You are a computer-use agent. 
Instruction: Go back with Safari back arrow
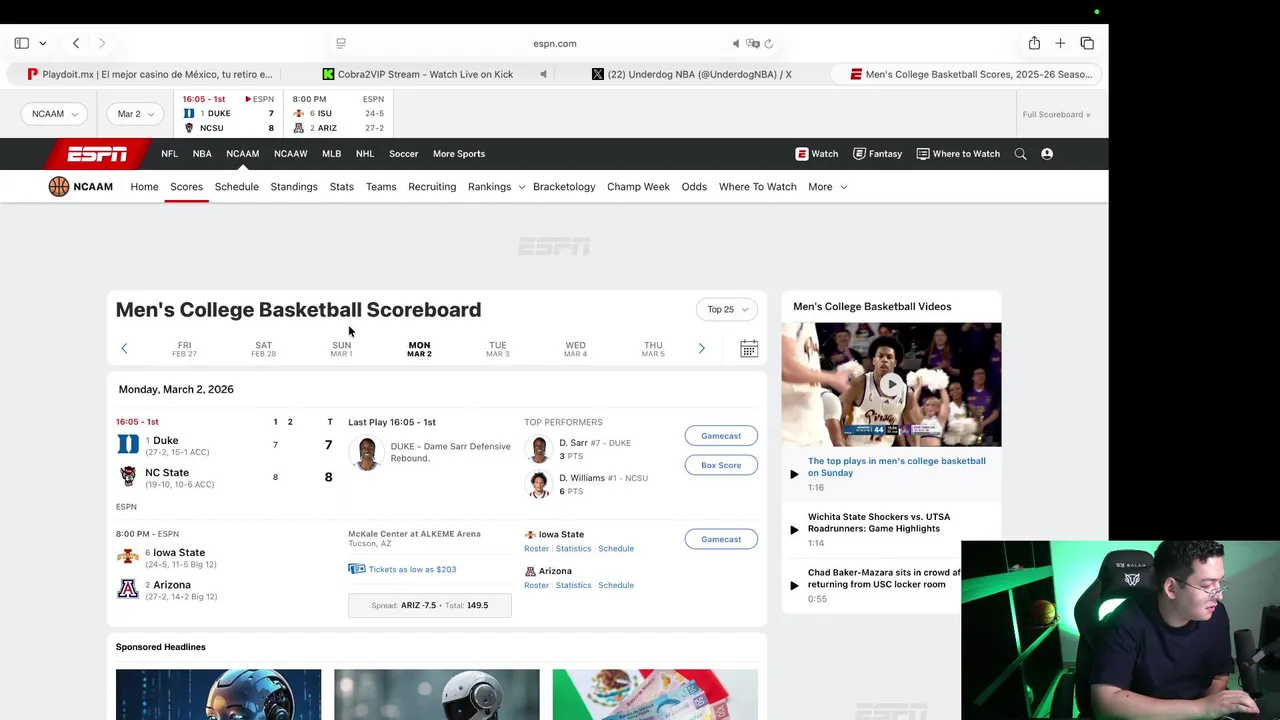pyautogui.click(x=76, y=43)
